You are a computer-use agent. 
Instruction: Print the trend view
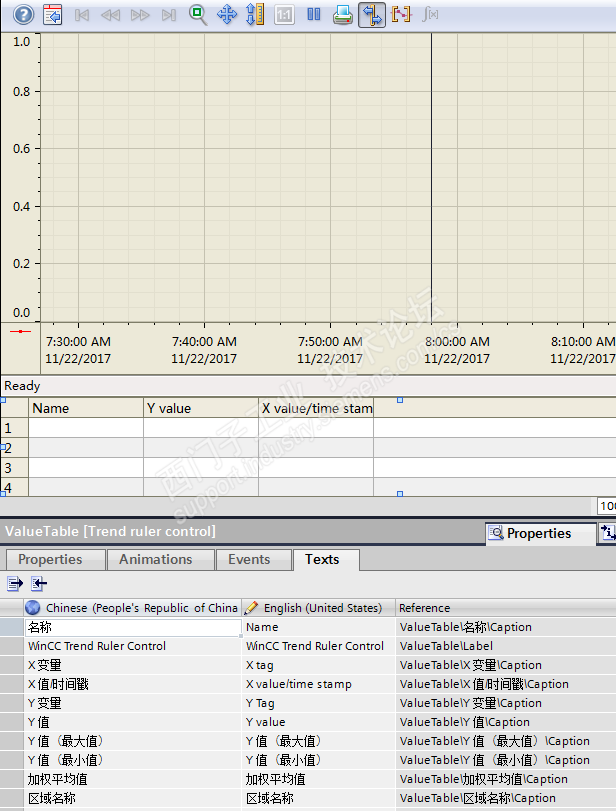click(342, 14)
